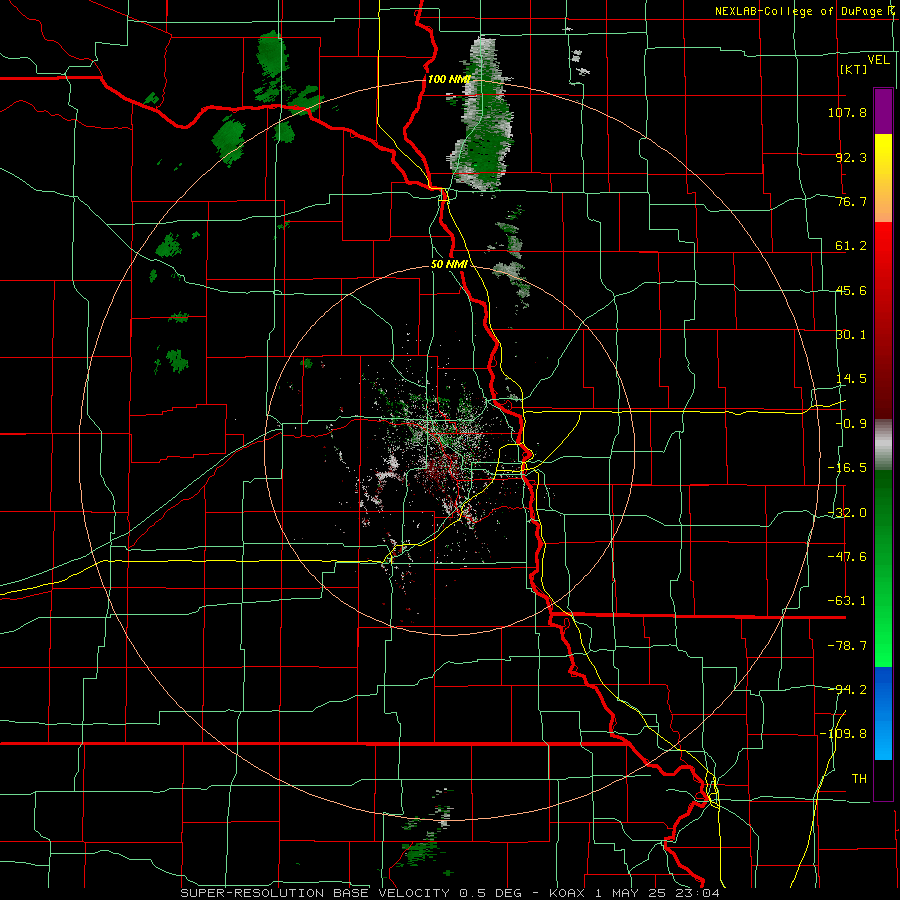Image resolution: width=900 pixels, height=900 pixels.
Task: Click the -78.7 velocity scale value
Action: [847, 646]
